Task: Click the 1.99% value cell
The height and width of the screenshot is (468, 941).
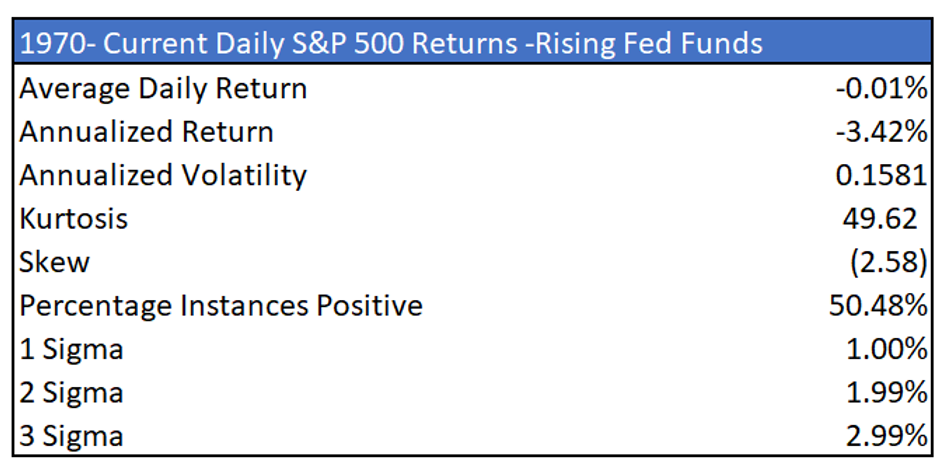Action: pyautogui.click(x=887, y=393)
